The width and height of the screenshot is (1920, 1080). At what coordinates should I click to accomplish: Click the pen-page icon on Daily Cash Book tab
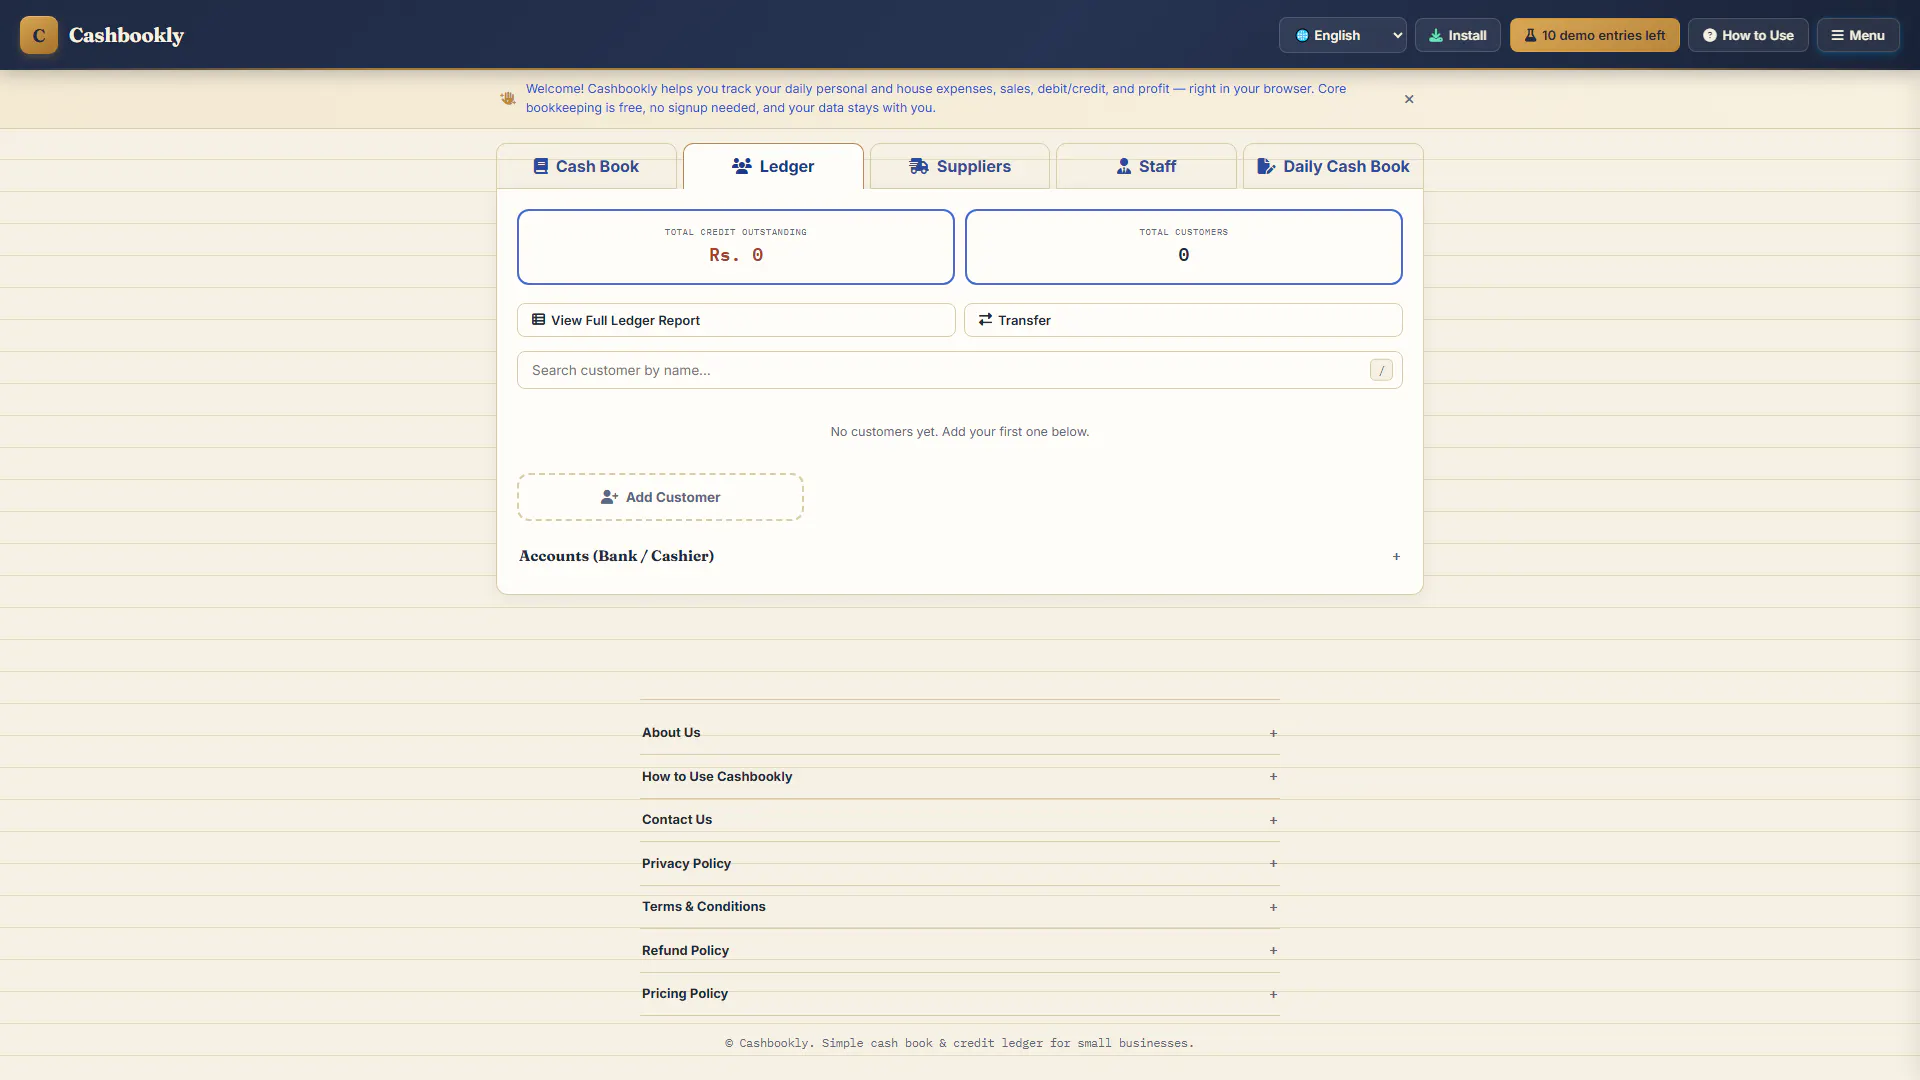point(1266,166)
